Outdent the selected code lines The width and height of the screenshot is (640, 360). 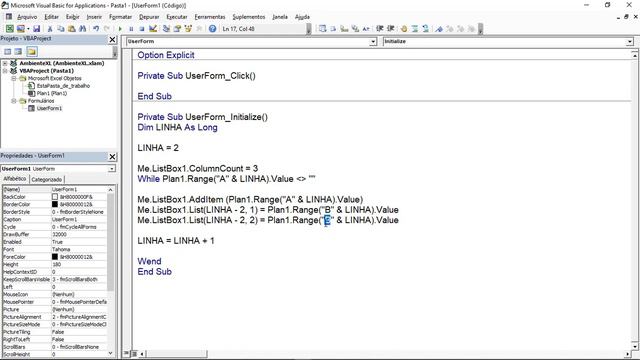(x=391, y=29)
